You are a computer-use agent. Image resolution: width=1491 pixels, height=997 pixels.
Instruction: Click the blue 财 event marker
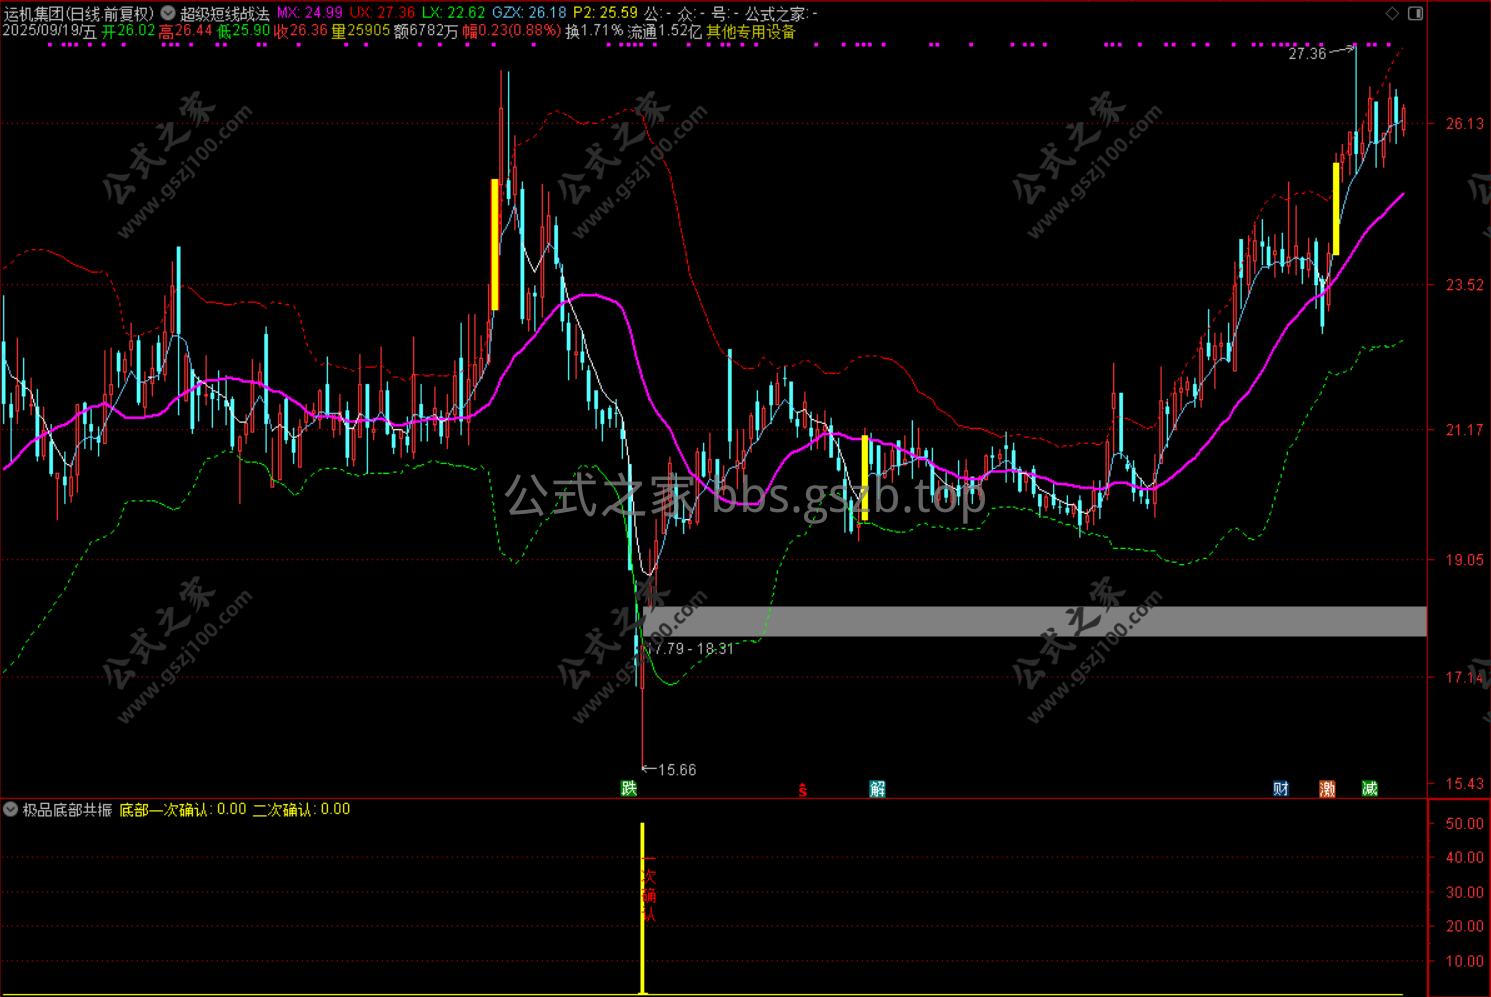[x=1281, y=789]
